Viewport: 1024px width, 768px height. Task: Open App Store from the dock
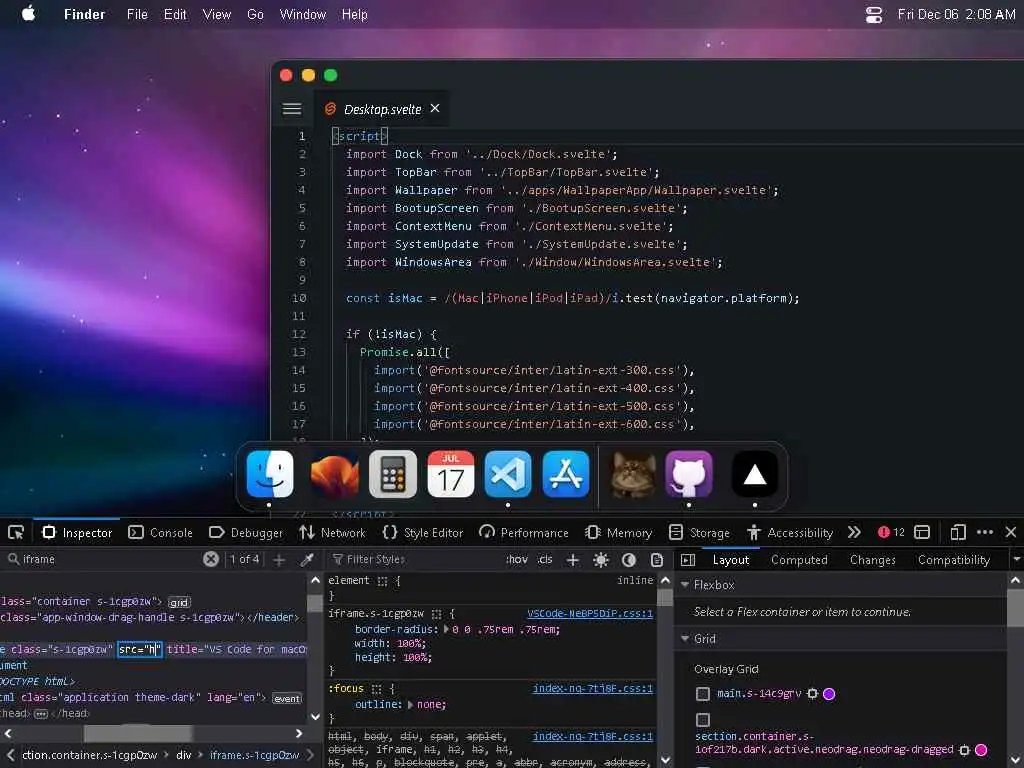coord(566,474)
